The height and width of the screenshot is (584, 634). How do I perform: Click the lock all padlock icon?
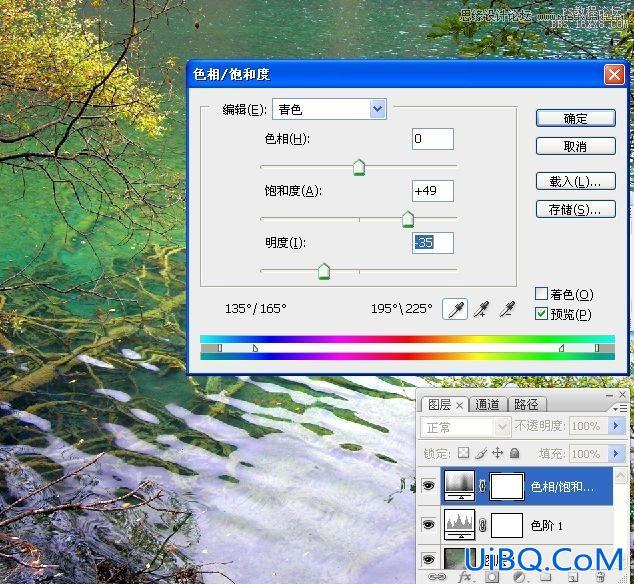point(514,453)
